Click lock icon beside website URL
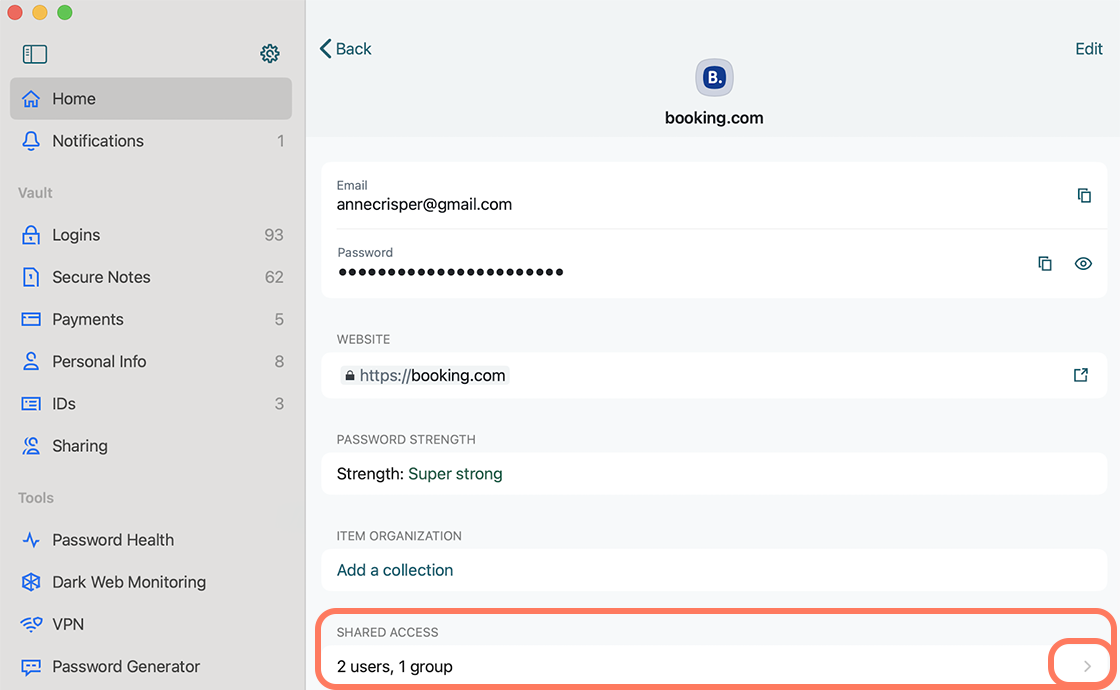Screen dimensions: 1120x690 tap(349, 376)
